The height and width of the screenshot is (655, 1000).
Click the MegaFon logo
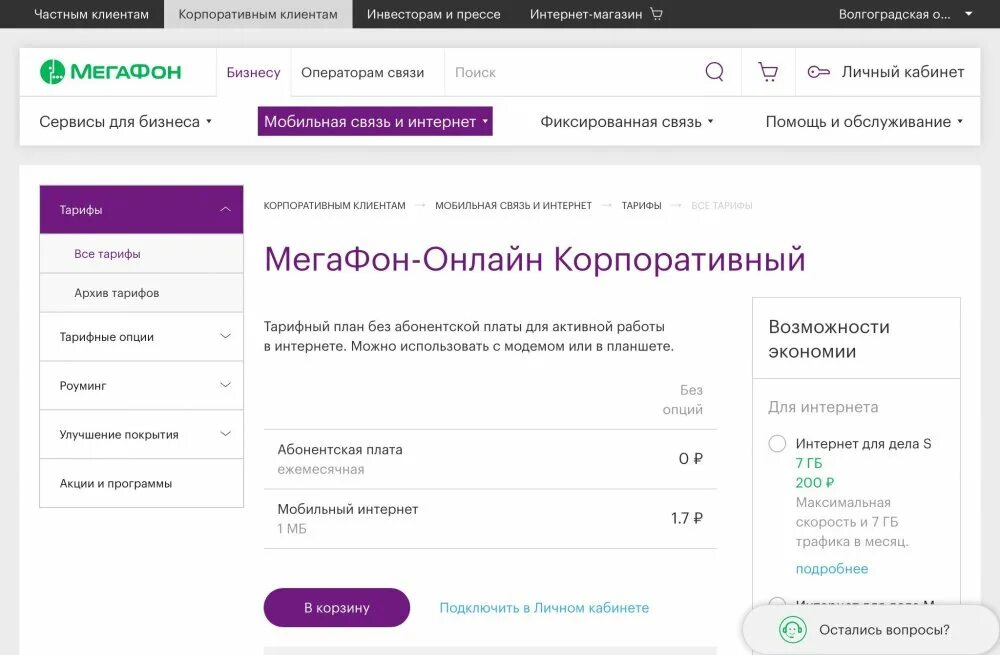pos(110,72)
